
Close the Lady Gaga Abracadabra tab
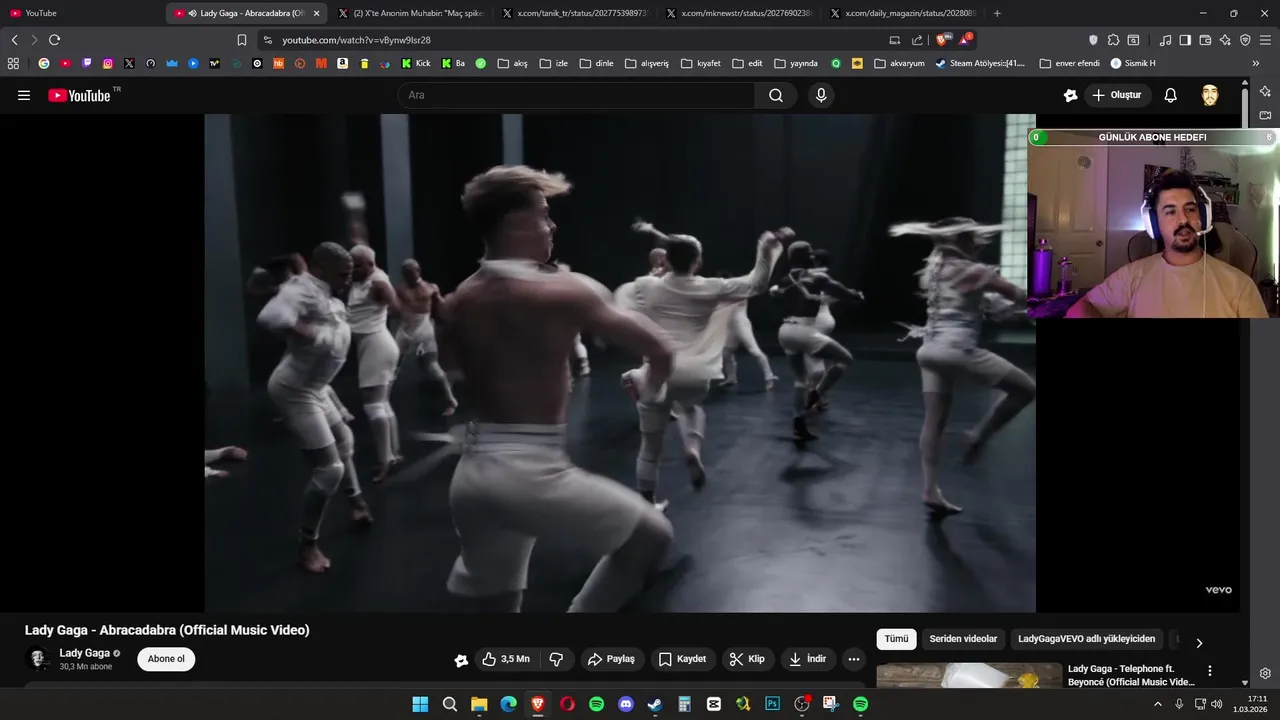click(x=317, y=13)
